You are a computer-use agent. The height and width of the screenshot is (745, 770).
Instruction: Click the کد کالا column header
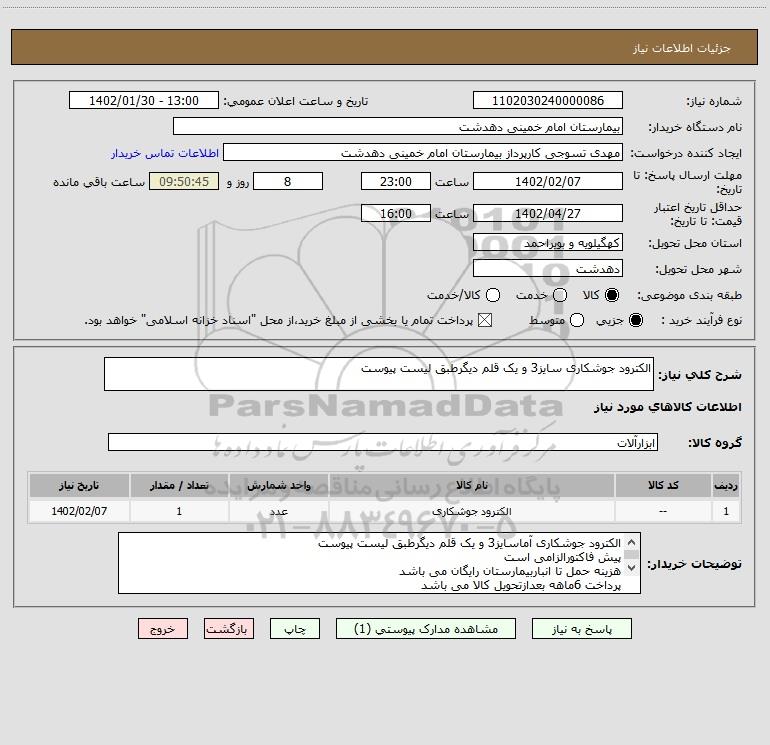point(663,485)
